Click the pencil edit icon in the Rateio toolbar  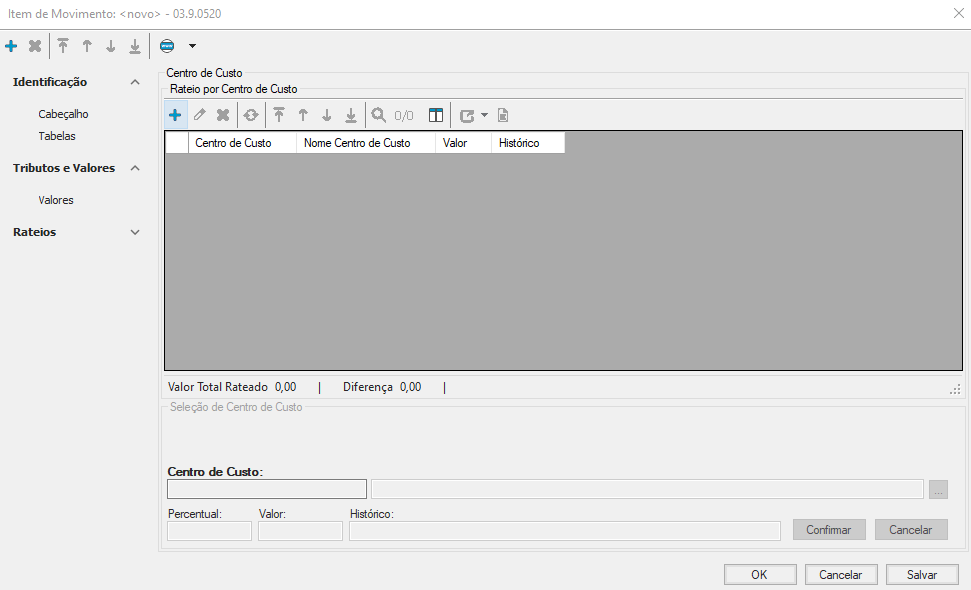point(200,115)
